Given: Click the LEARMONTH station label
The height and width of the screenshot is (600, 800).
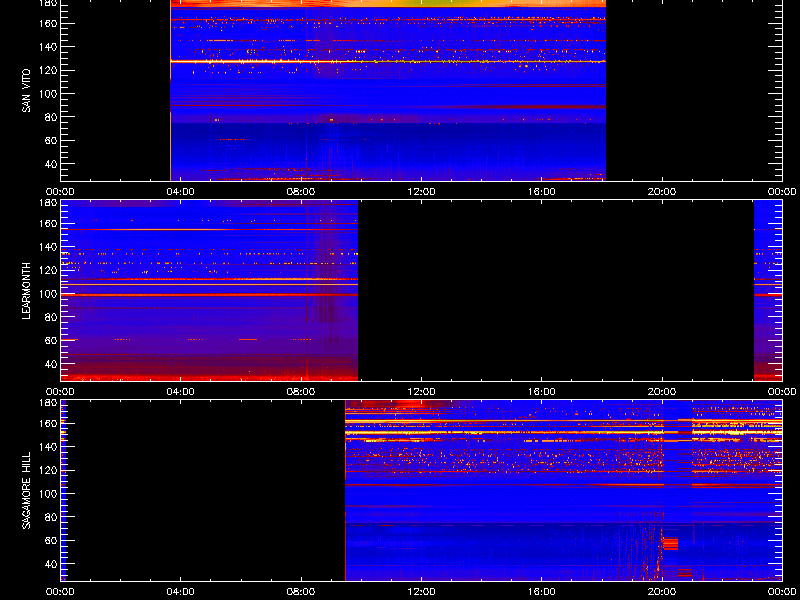Looking at the screenshot, I should pos(26,291).
